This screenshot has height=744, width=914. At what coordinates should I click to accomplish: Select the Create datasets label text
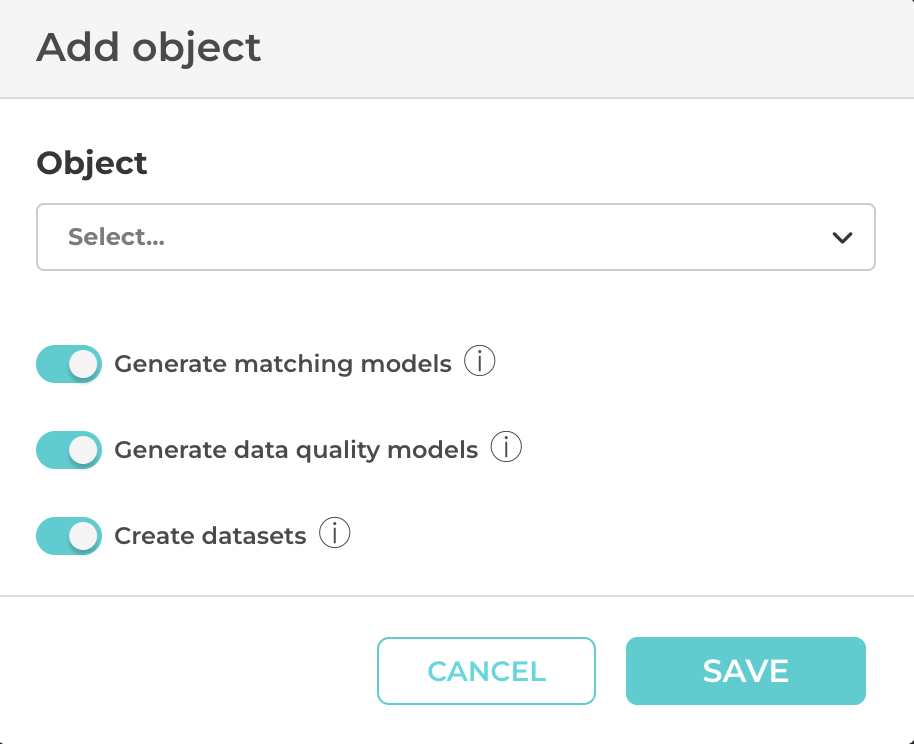pos(210,536)
